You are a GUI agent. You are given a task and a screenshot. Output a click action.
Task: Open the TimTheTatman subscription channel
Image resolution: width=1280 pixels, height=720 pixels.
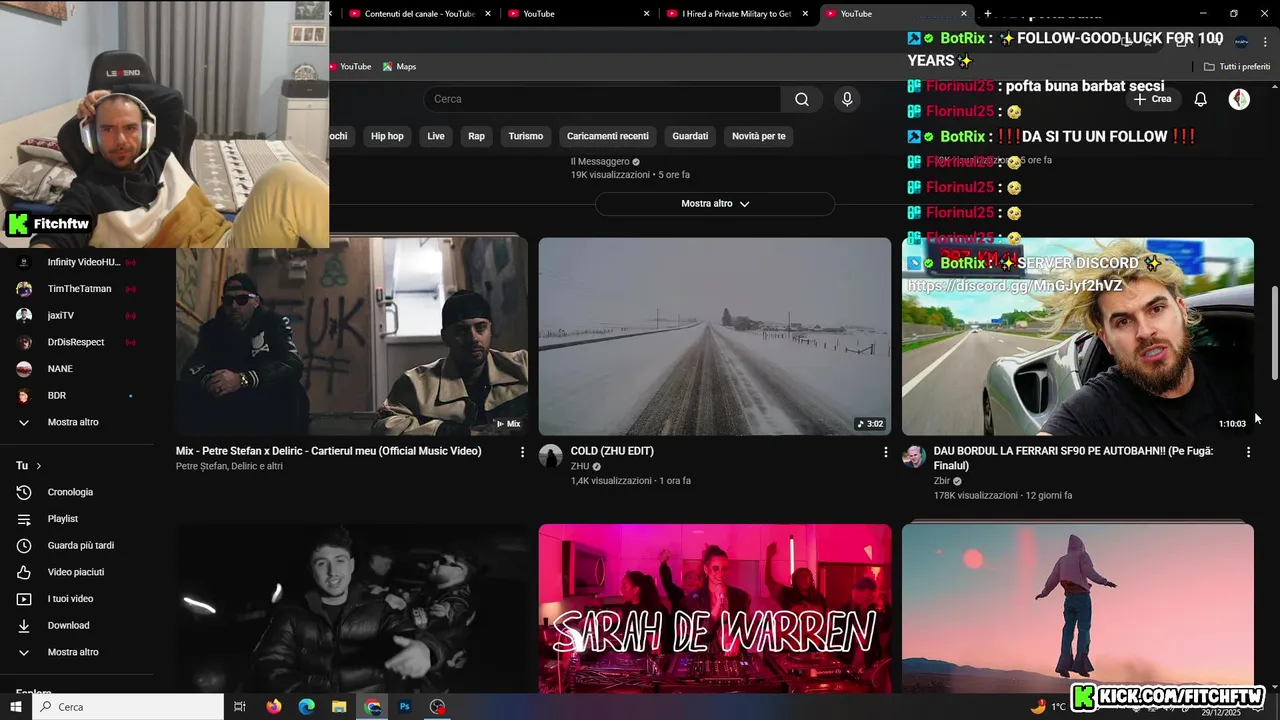point(77,289)
